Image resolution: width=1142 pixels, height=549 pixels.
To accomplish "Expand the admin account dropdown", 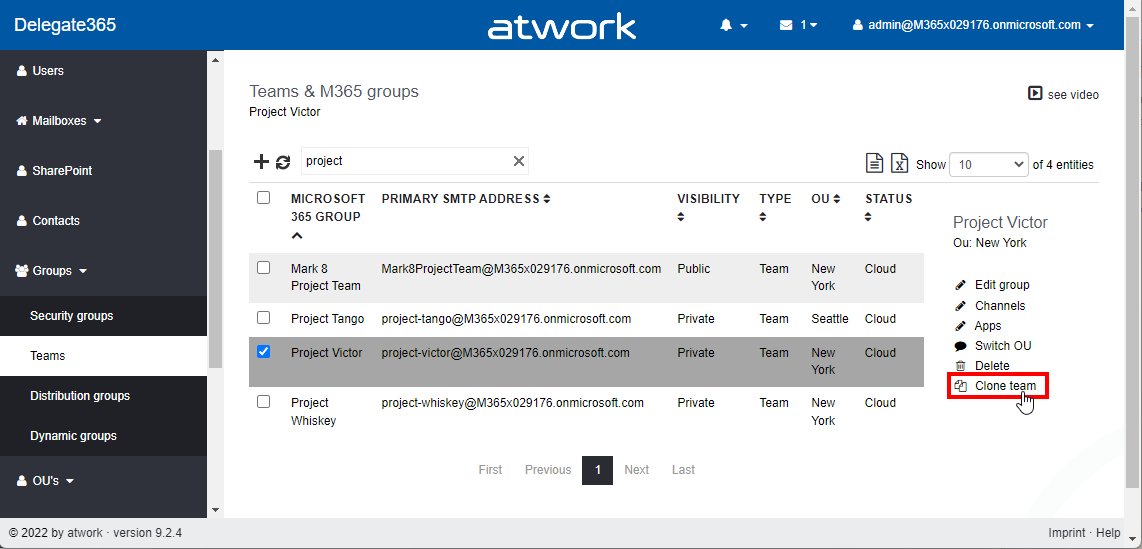I will tap(973, 25).
